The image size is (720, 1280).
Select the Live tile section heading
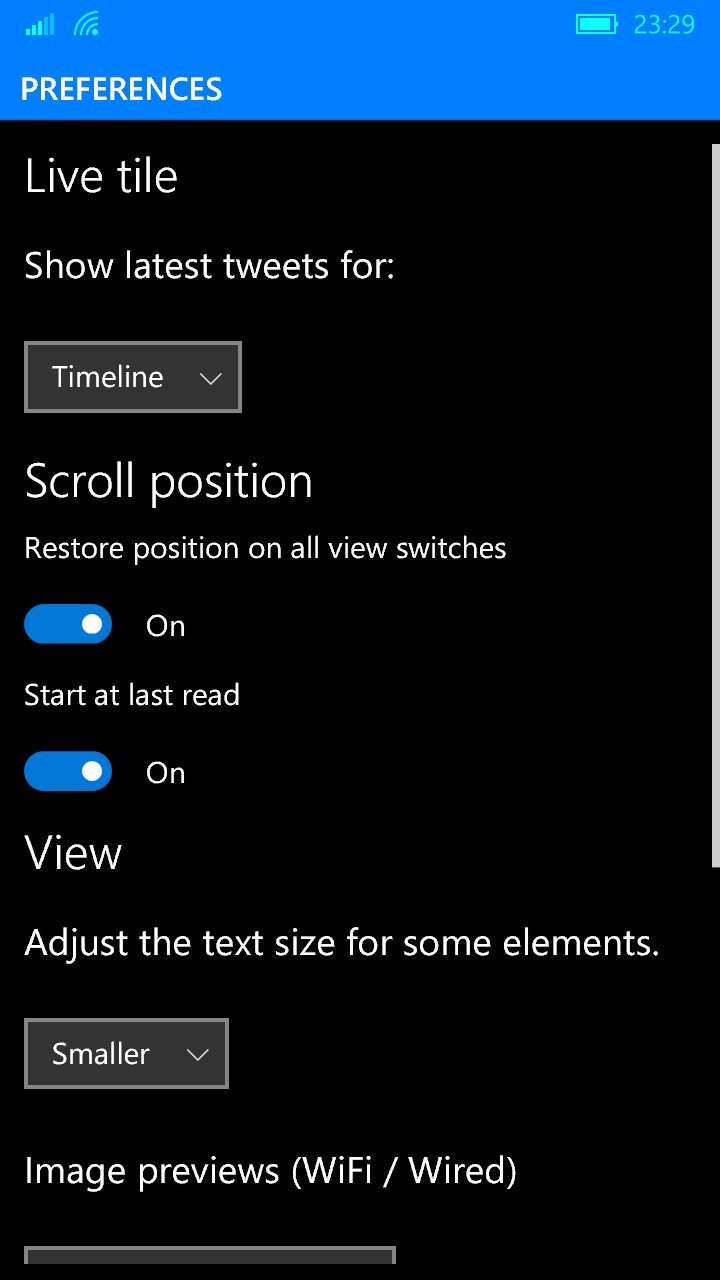click(x=101, y=176)
